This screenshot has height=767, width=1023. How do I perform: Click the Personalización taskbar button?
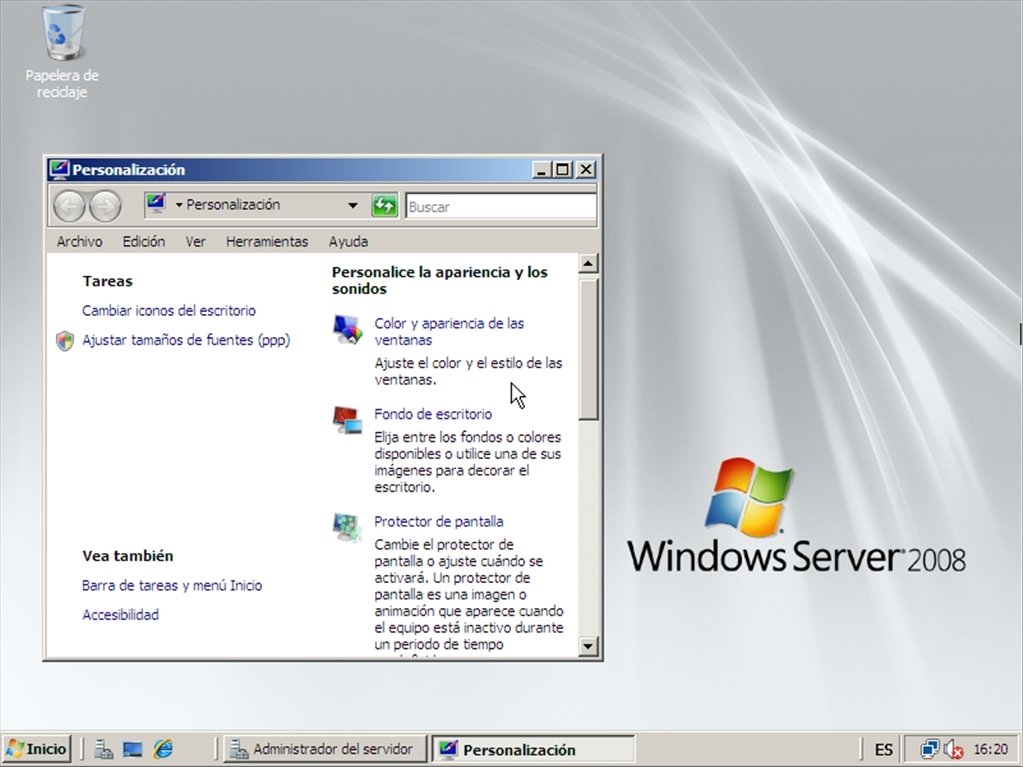click(533, 749)
